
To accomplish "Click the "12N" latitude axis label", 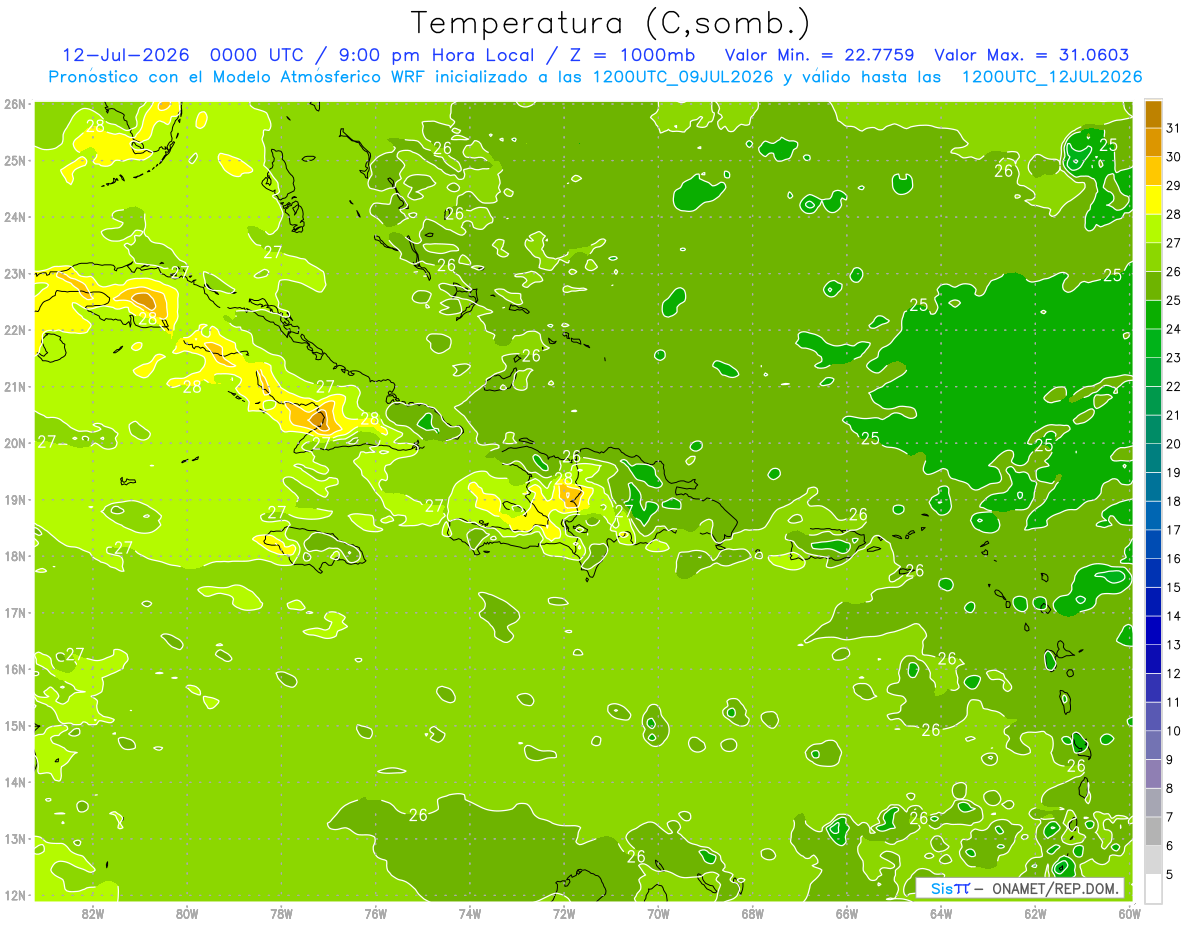I will tap(14, 895).
